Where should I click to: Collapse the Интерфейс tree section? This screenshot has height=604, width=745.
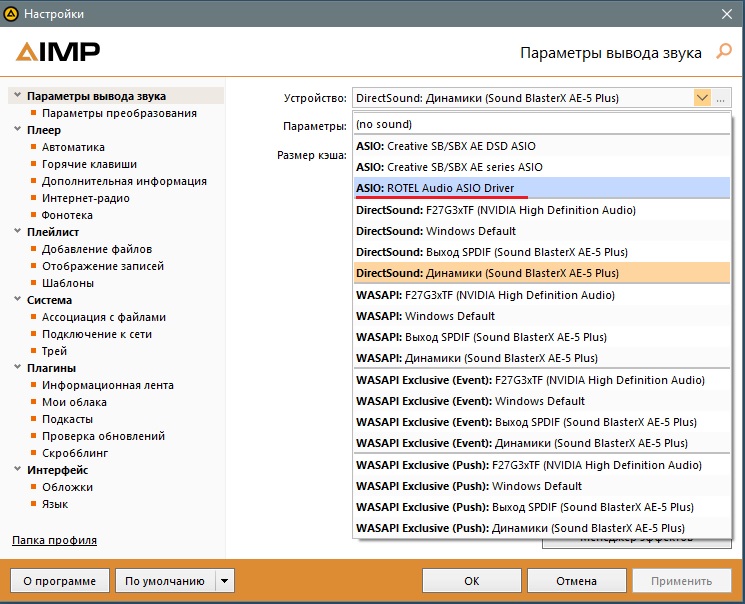click(17, 469)
